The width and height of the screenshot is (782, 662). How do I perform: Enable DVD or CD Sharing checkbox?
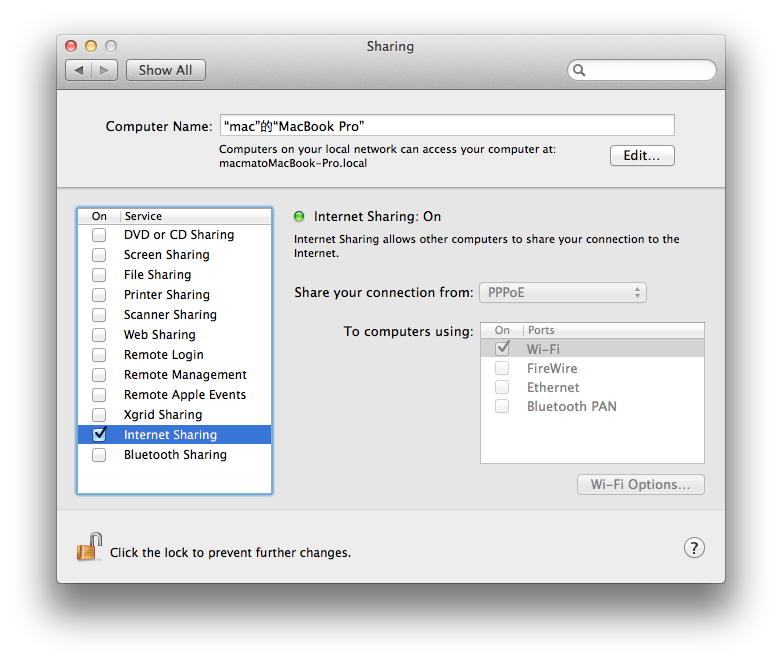(x=99, y=234)
